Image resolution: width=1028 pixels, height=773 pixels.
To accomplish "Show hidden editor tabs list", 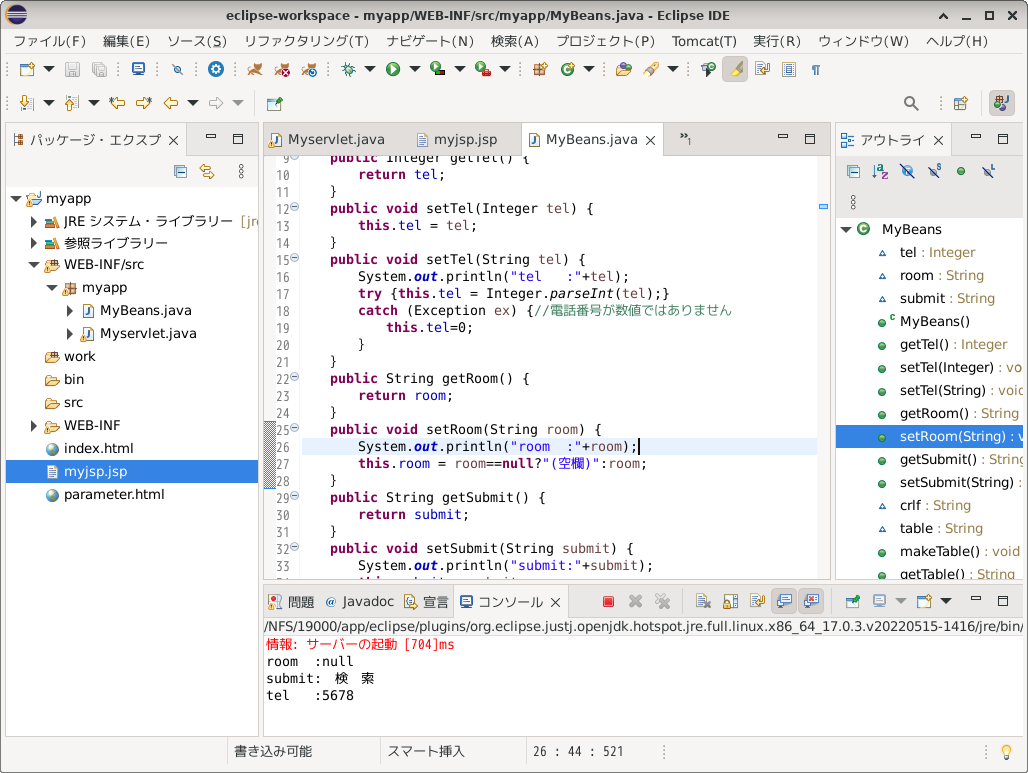I will pyautogui.click(x=685, y=138).
